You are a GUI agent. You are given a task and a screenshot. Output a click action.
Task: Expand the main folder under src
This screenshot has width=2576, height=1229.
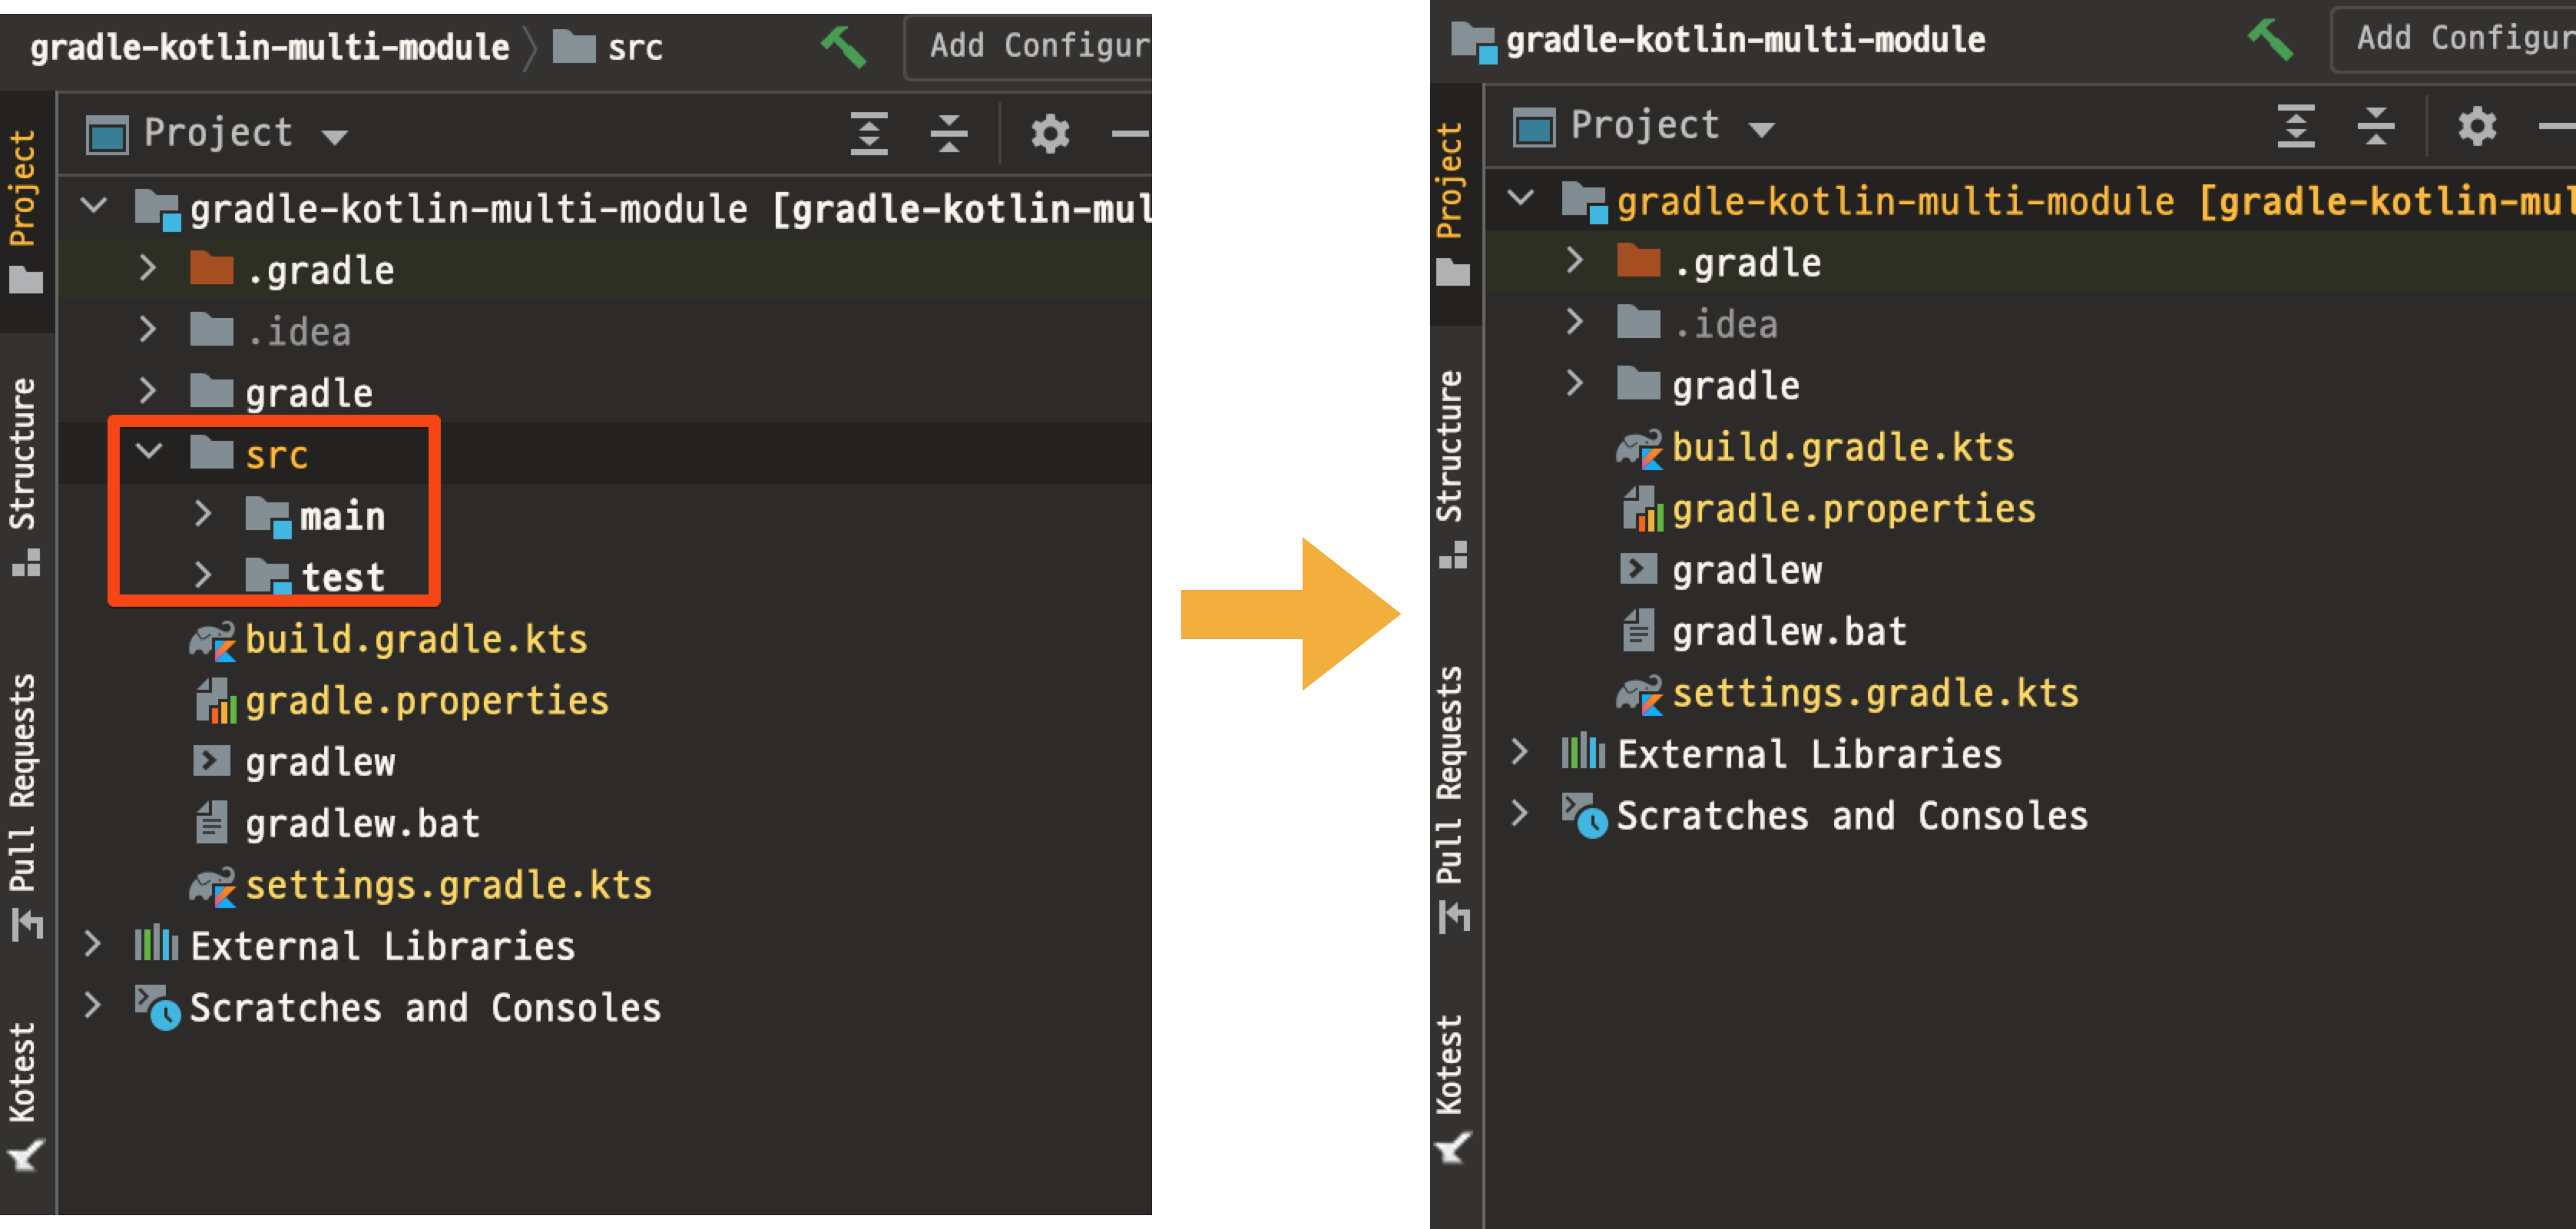point(203,514)
